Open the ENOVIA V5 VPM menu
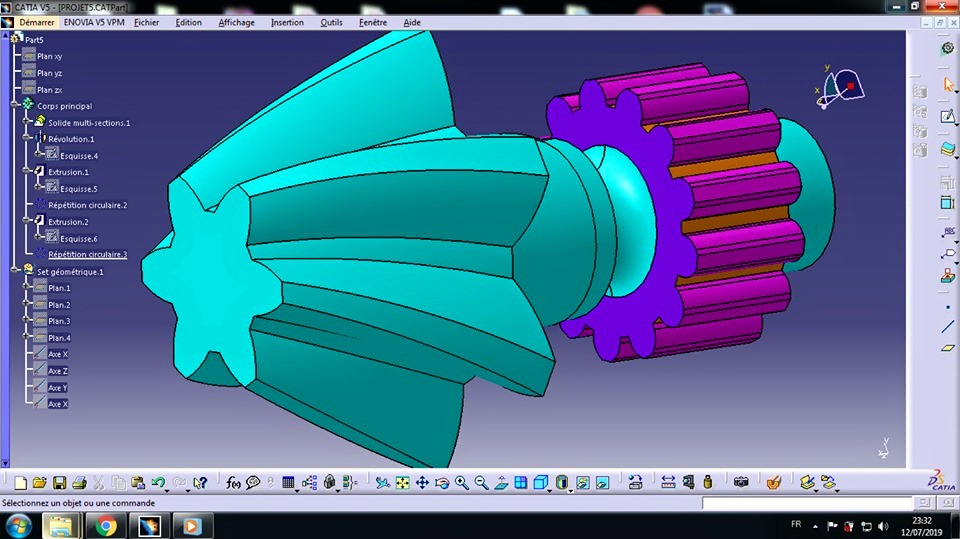Viewport: 960px width, 539px height. (x=94, y=23)
